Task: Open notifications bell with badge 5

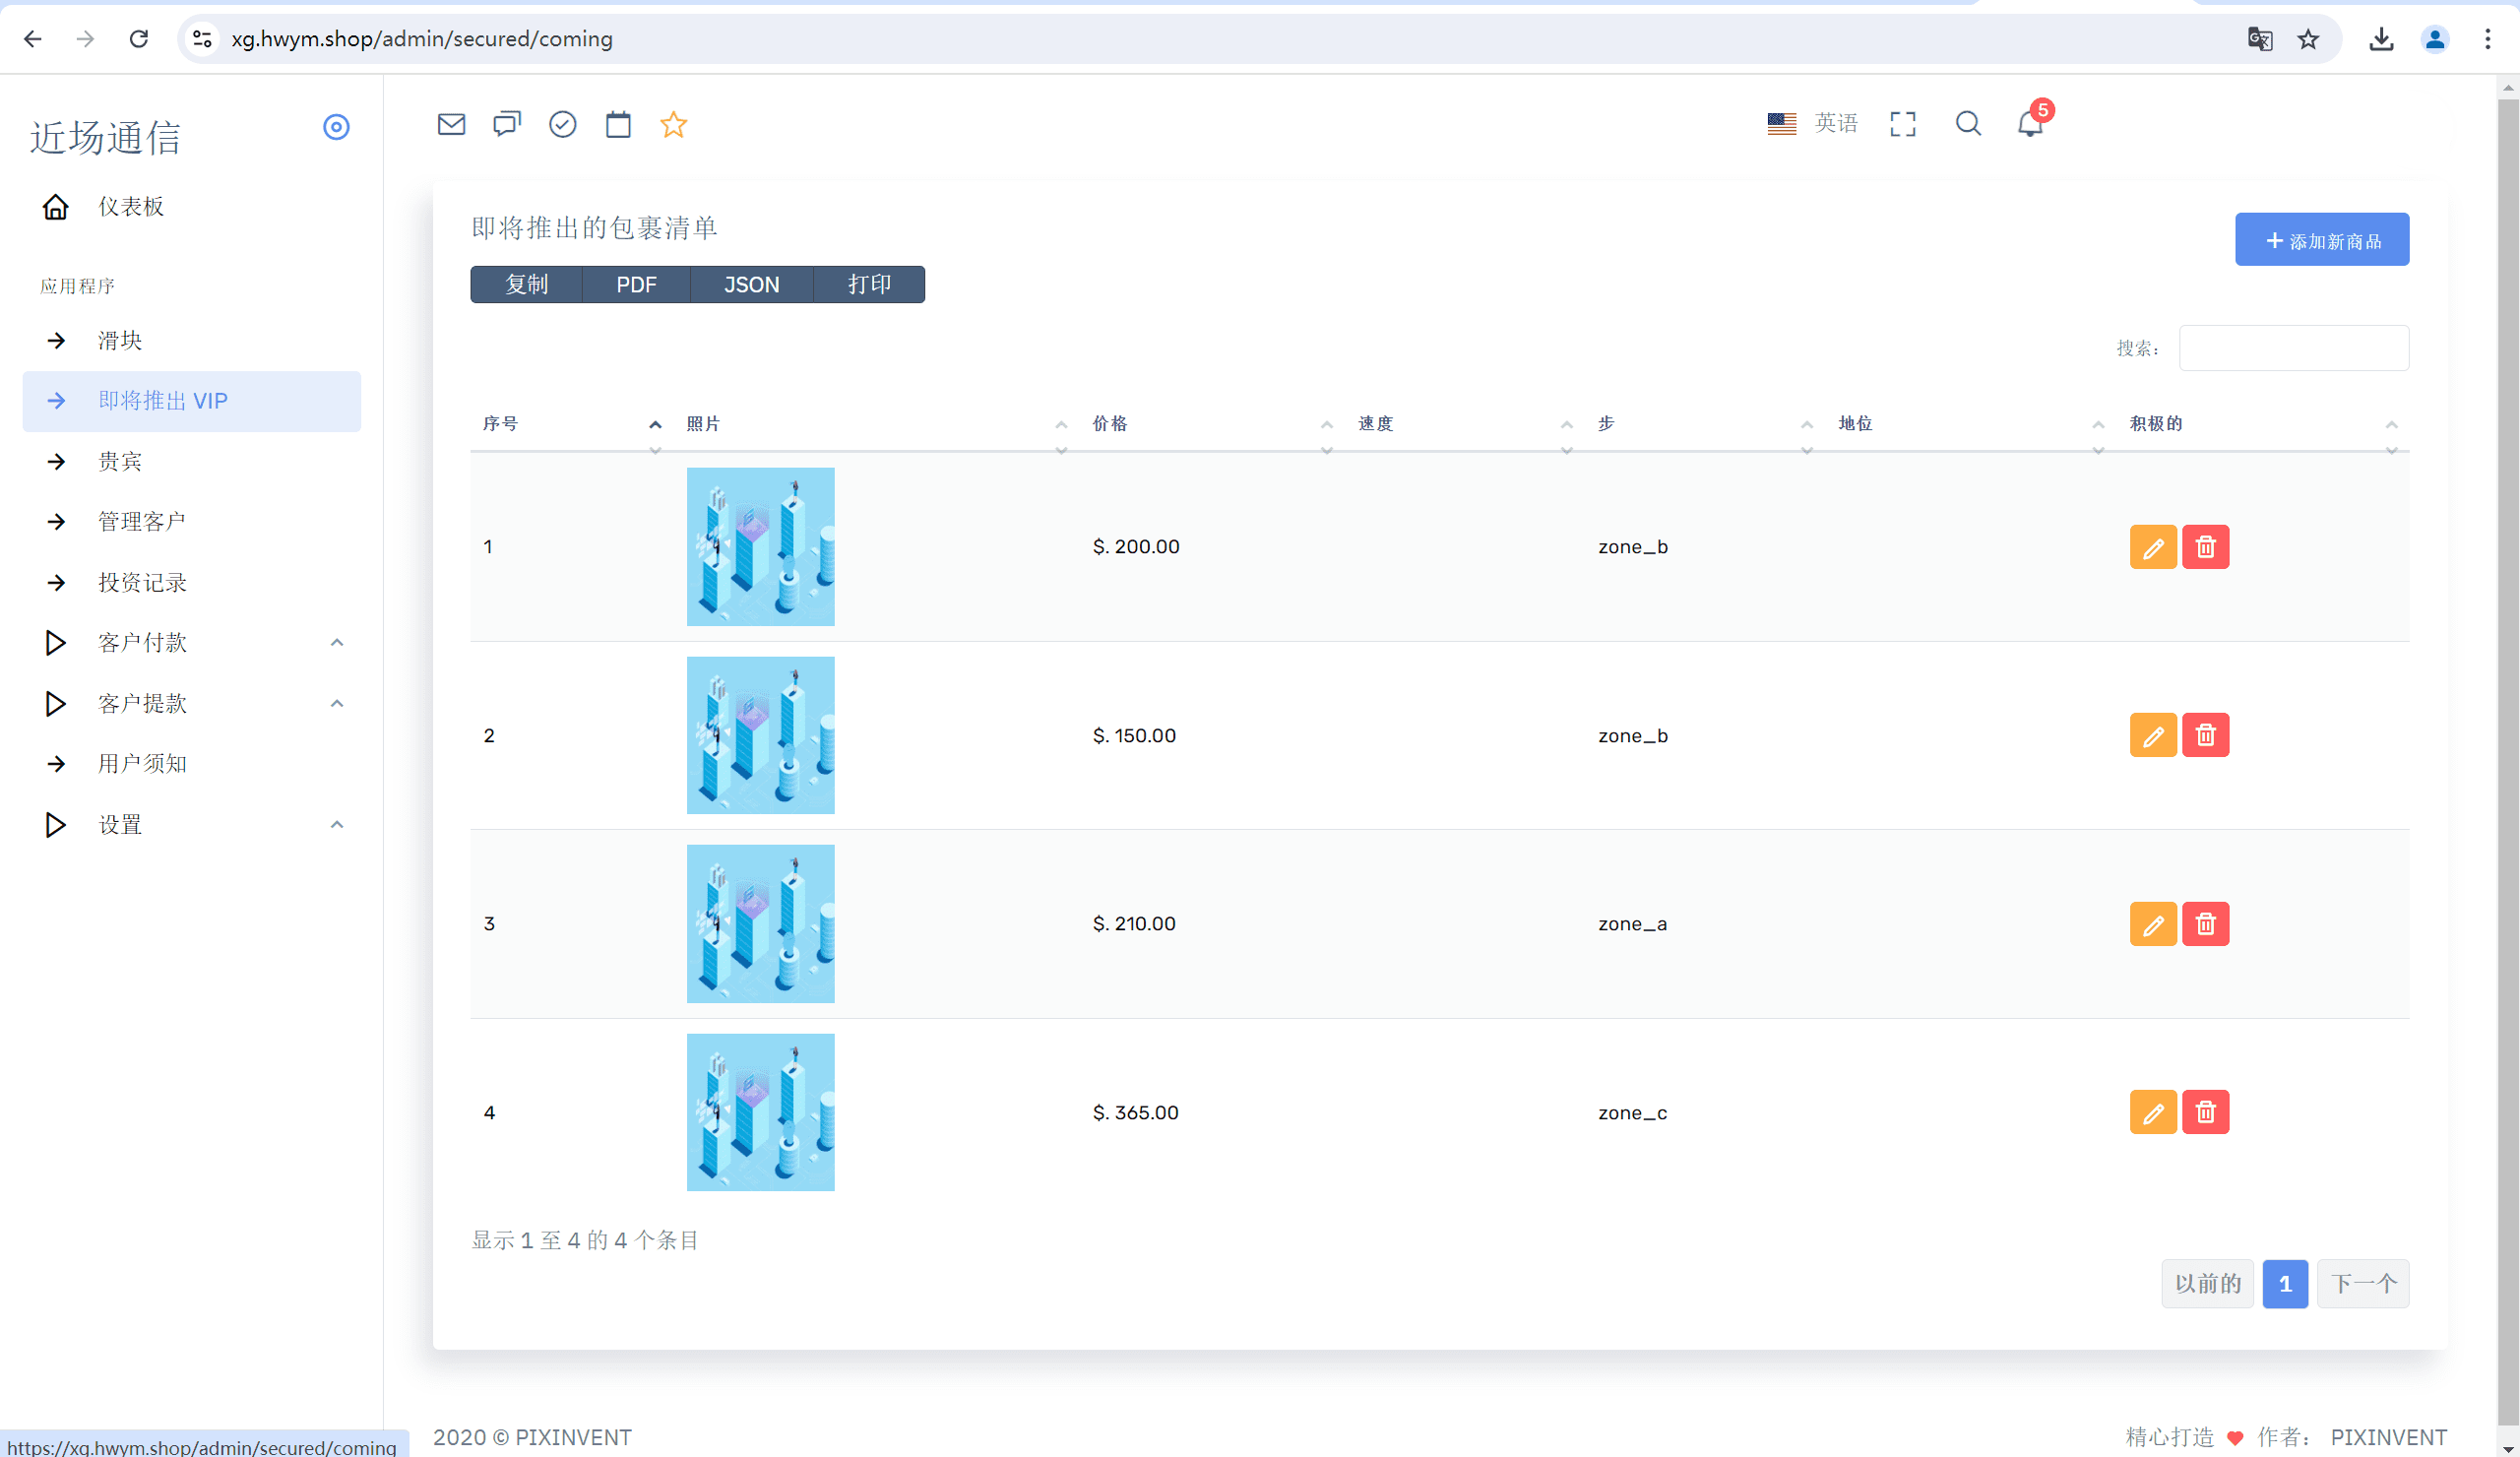Action: [2030, 124]
